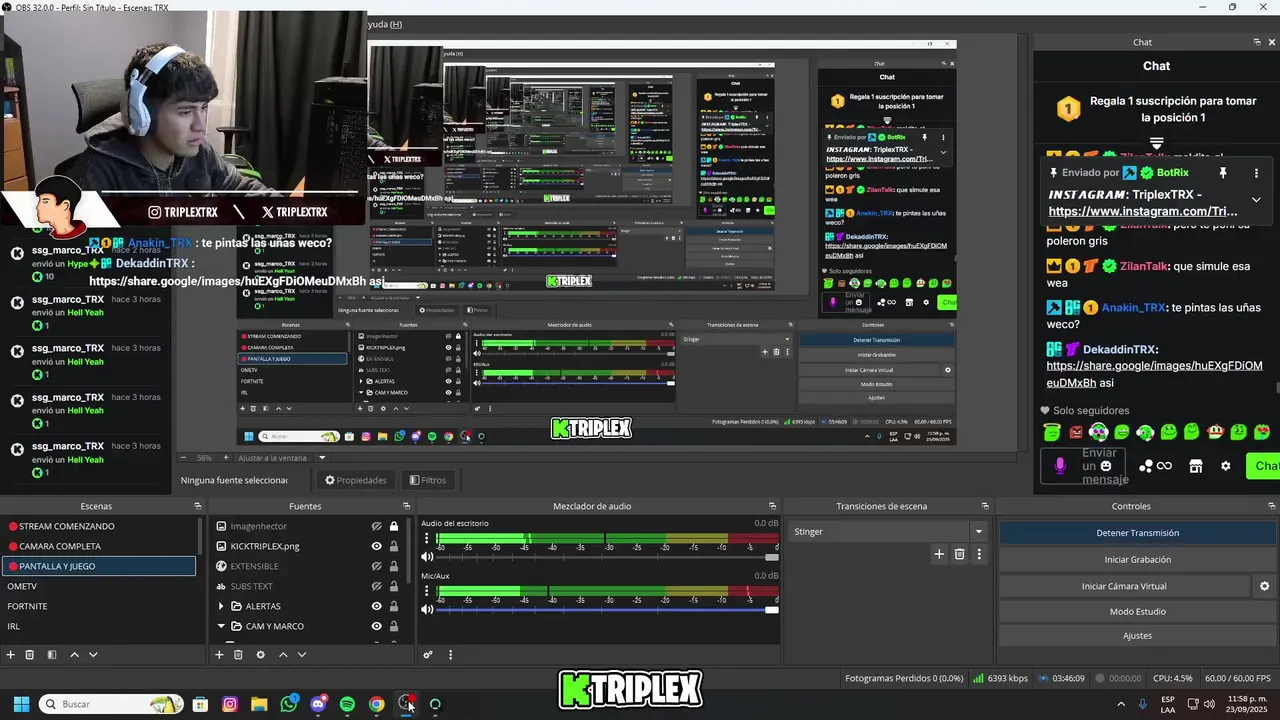This screenshot has width=1280, height=720.
Task: Undock the Escenas panel
Action: (x=197, y=506)
